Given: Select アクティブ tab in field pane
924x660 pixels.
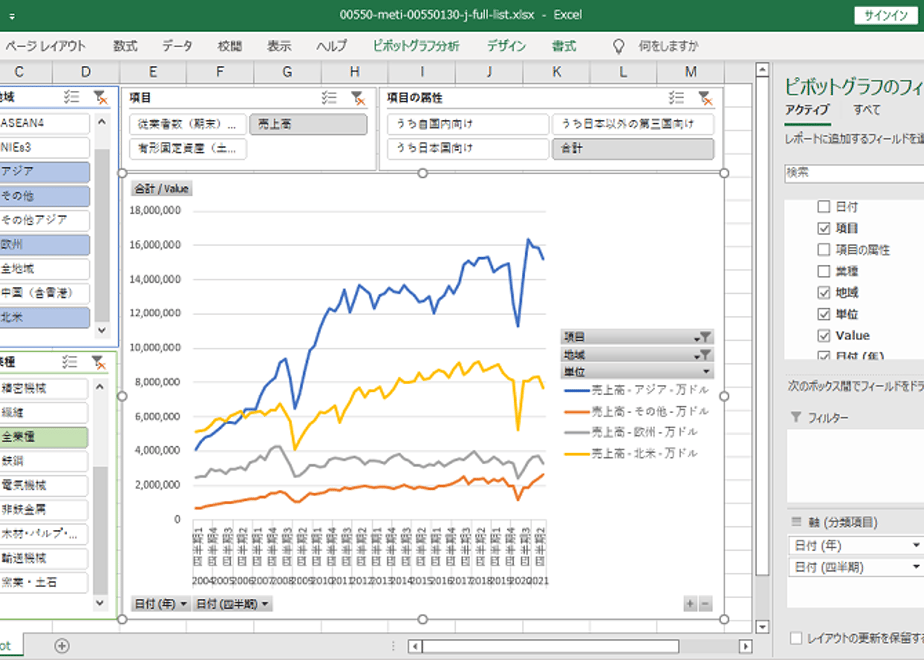Looking at the screenshot, I should point(807,109).
